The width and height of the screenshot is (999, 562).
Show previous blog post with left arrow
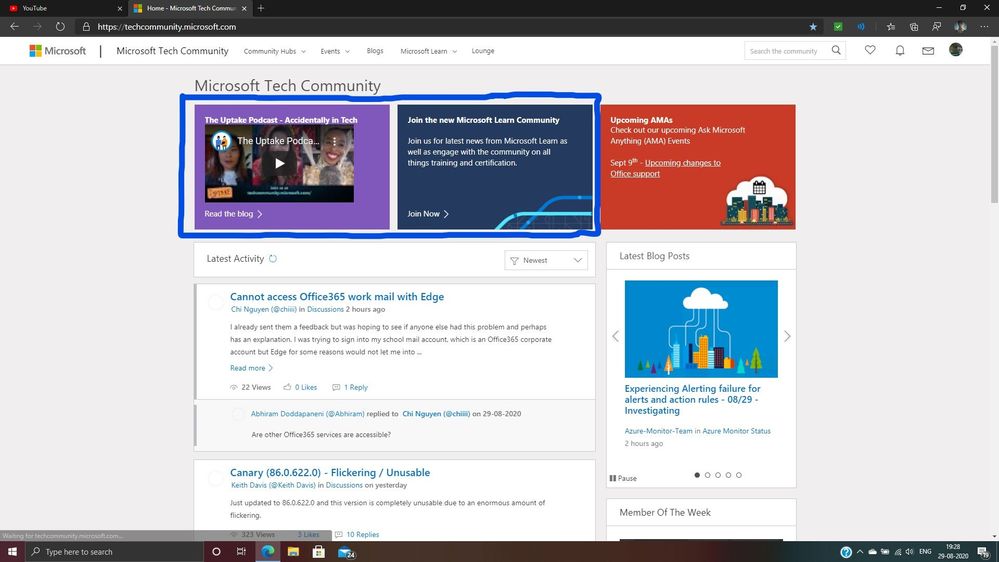[615, 336]
